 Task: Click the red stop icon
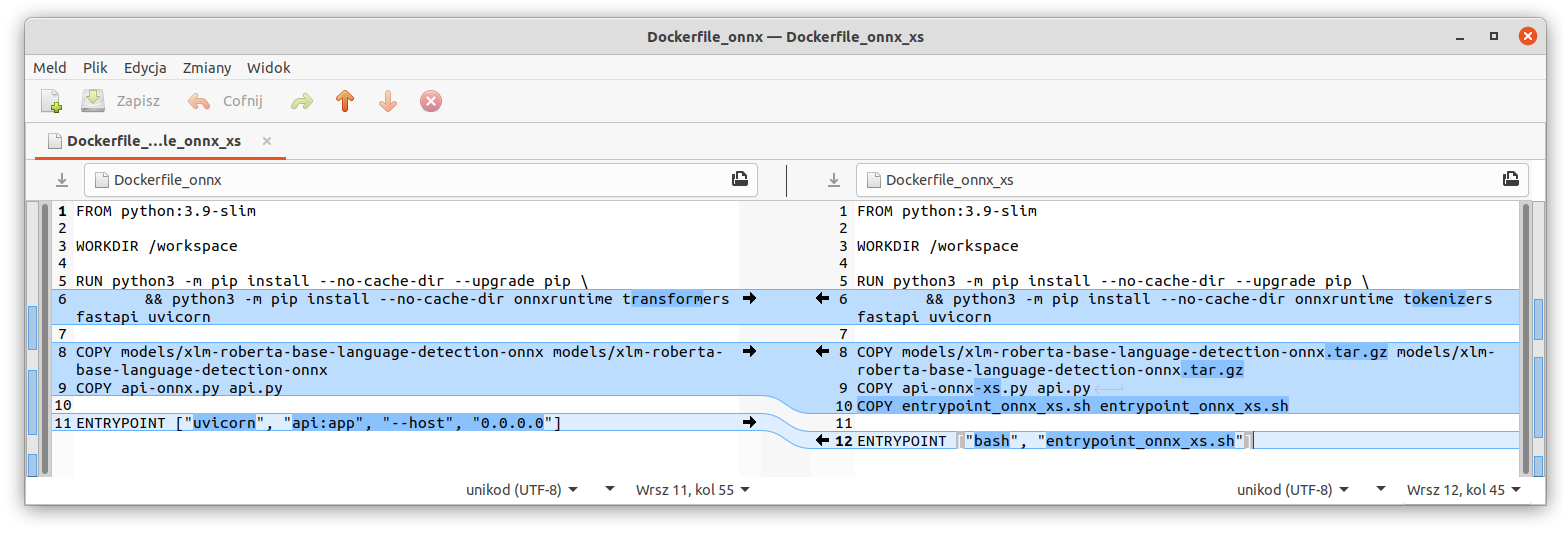(431, 101)
